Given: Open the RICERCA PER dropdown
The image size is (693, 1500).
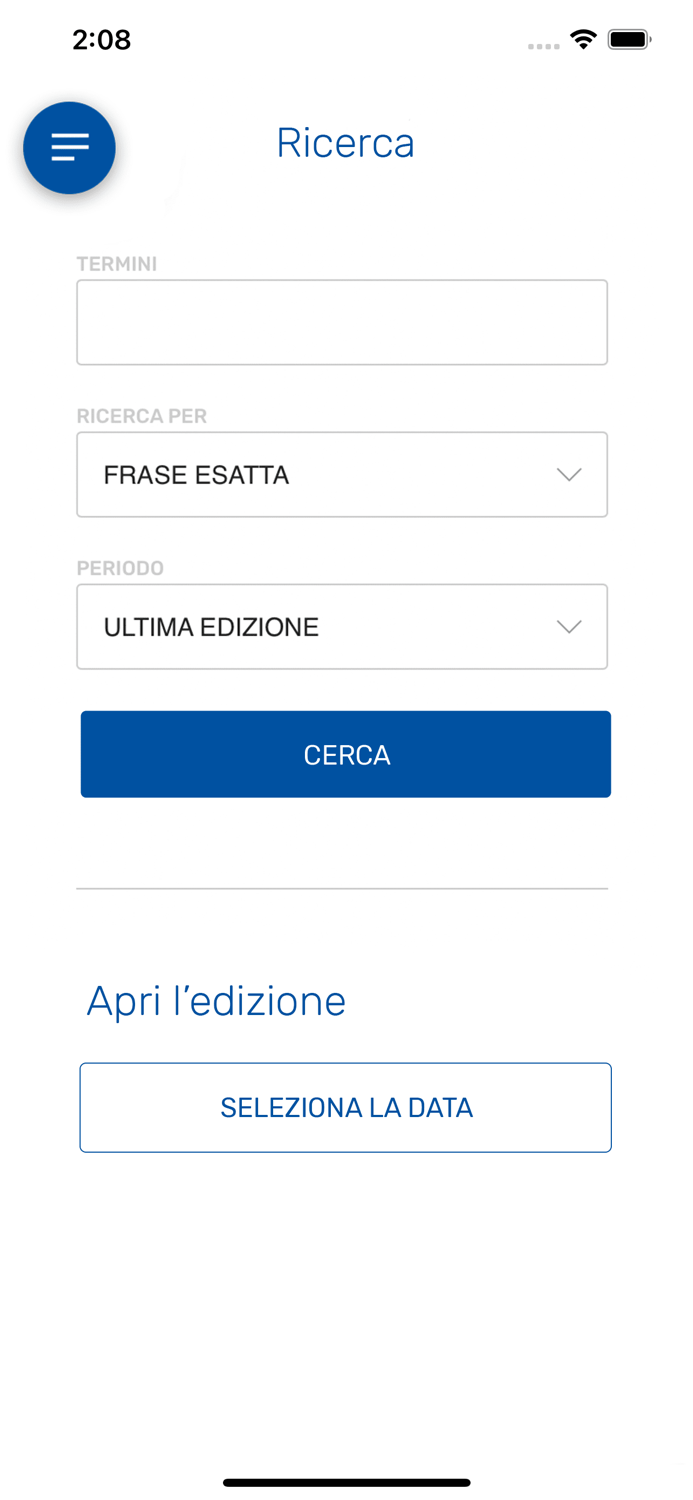Looking at the screenshot, I should pyautogui.click(x=342, y=474).
